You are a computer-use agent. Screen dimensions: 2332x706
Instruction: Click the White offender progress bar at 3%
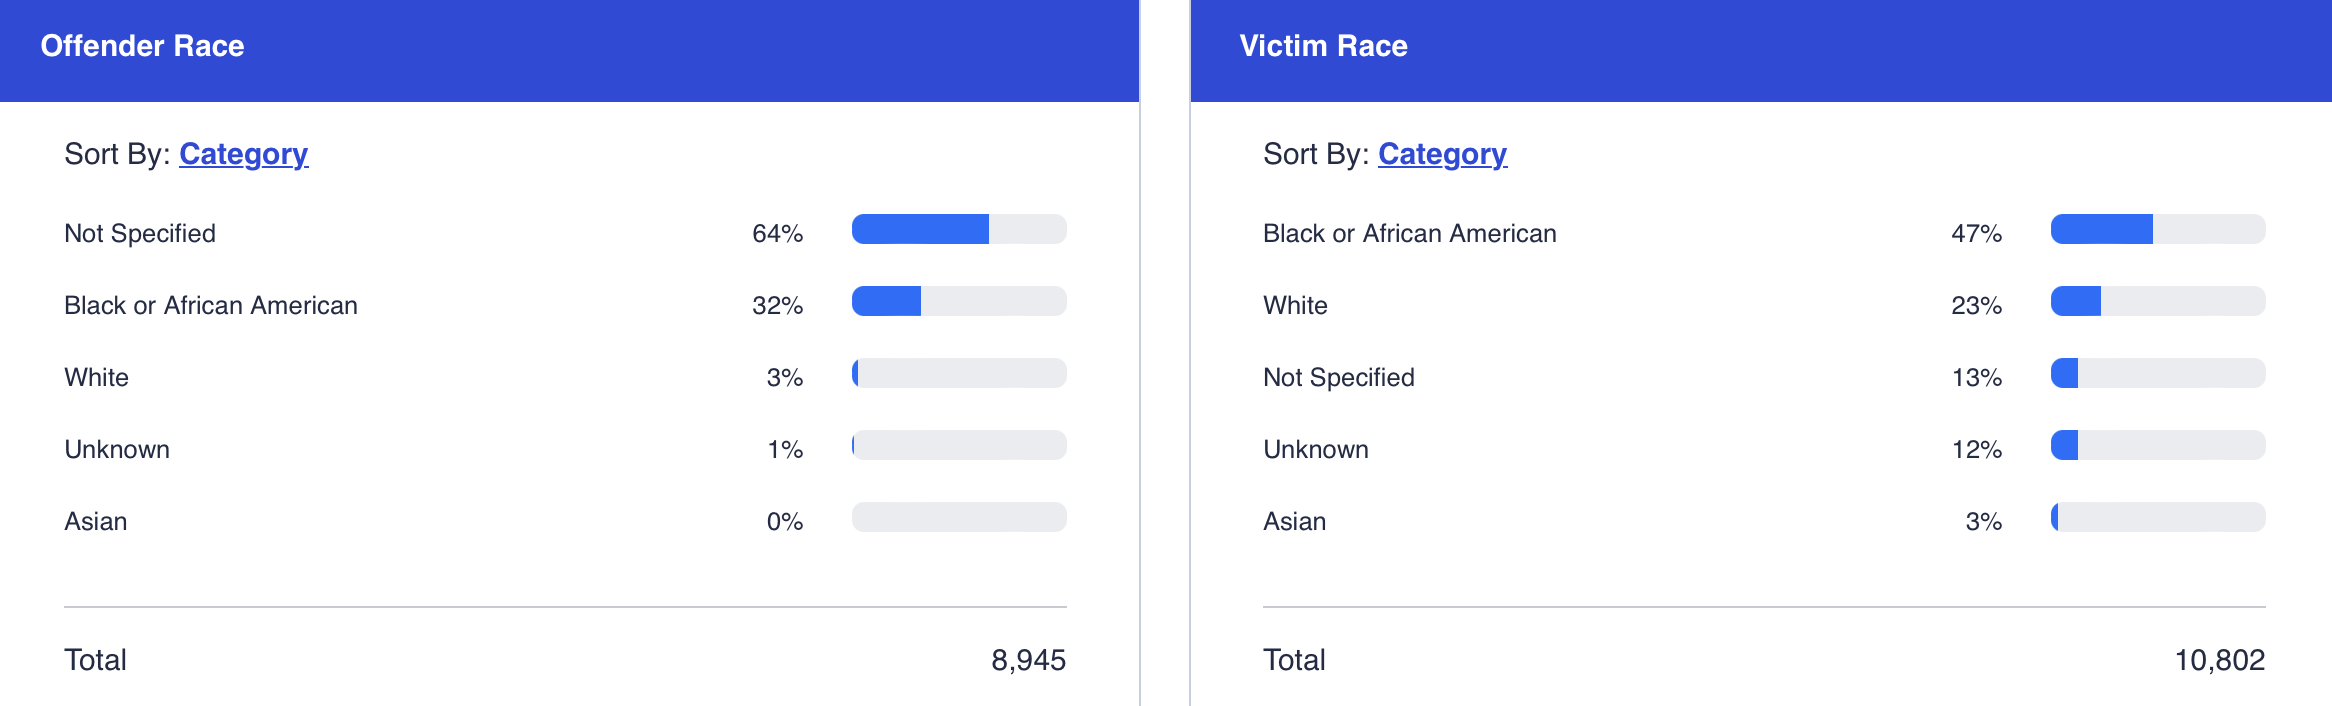pyautogui.click(x=958, y=373)
